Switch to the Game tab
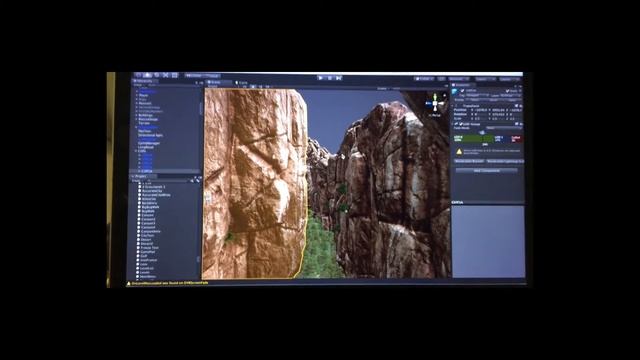Image resolution: width=640 pixels, height=360 pixels. click(242, 82)
